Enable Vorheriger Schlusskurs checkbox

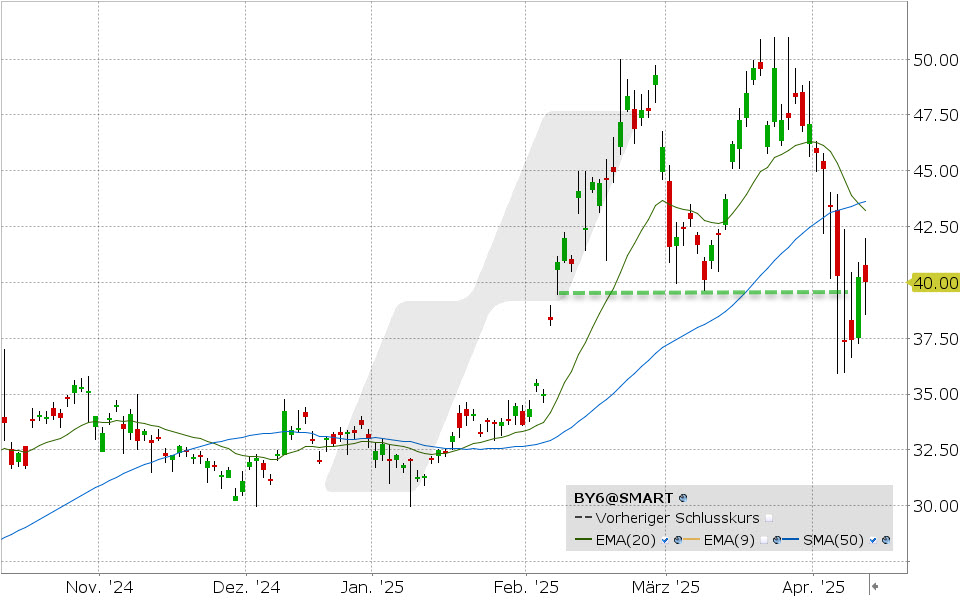pyautogui.click(x=769, y=518)
